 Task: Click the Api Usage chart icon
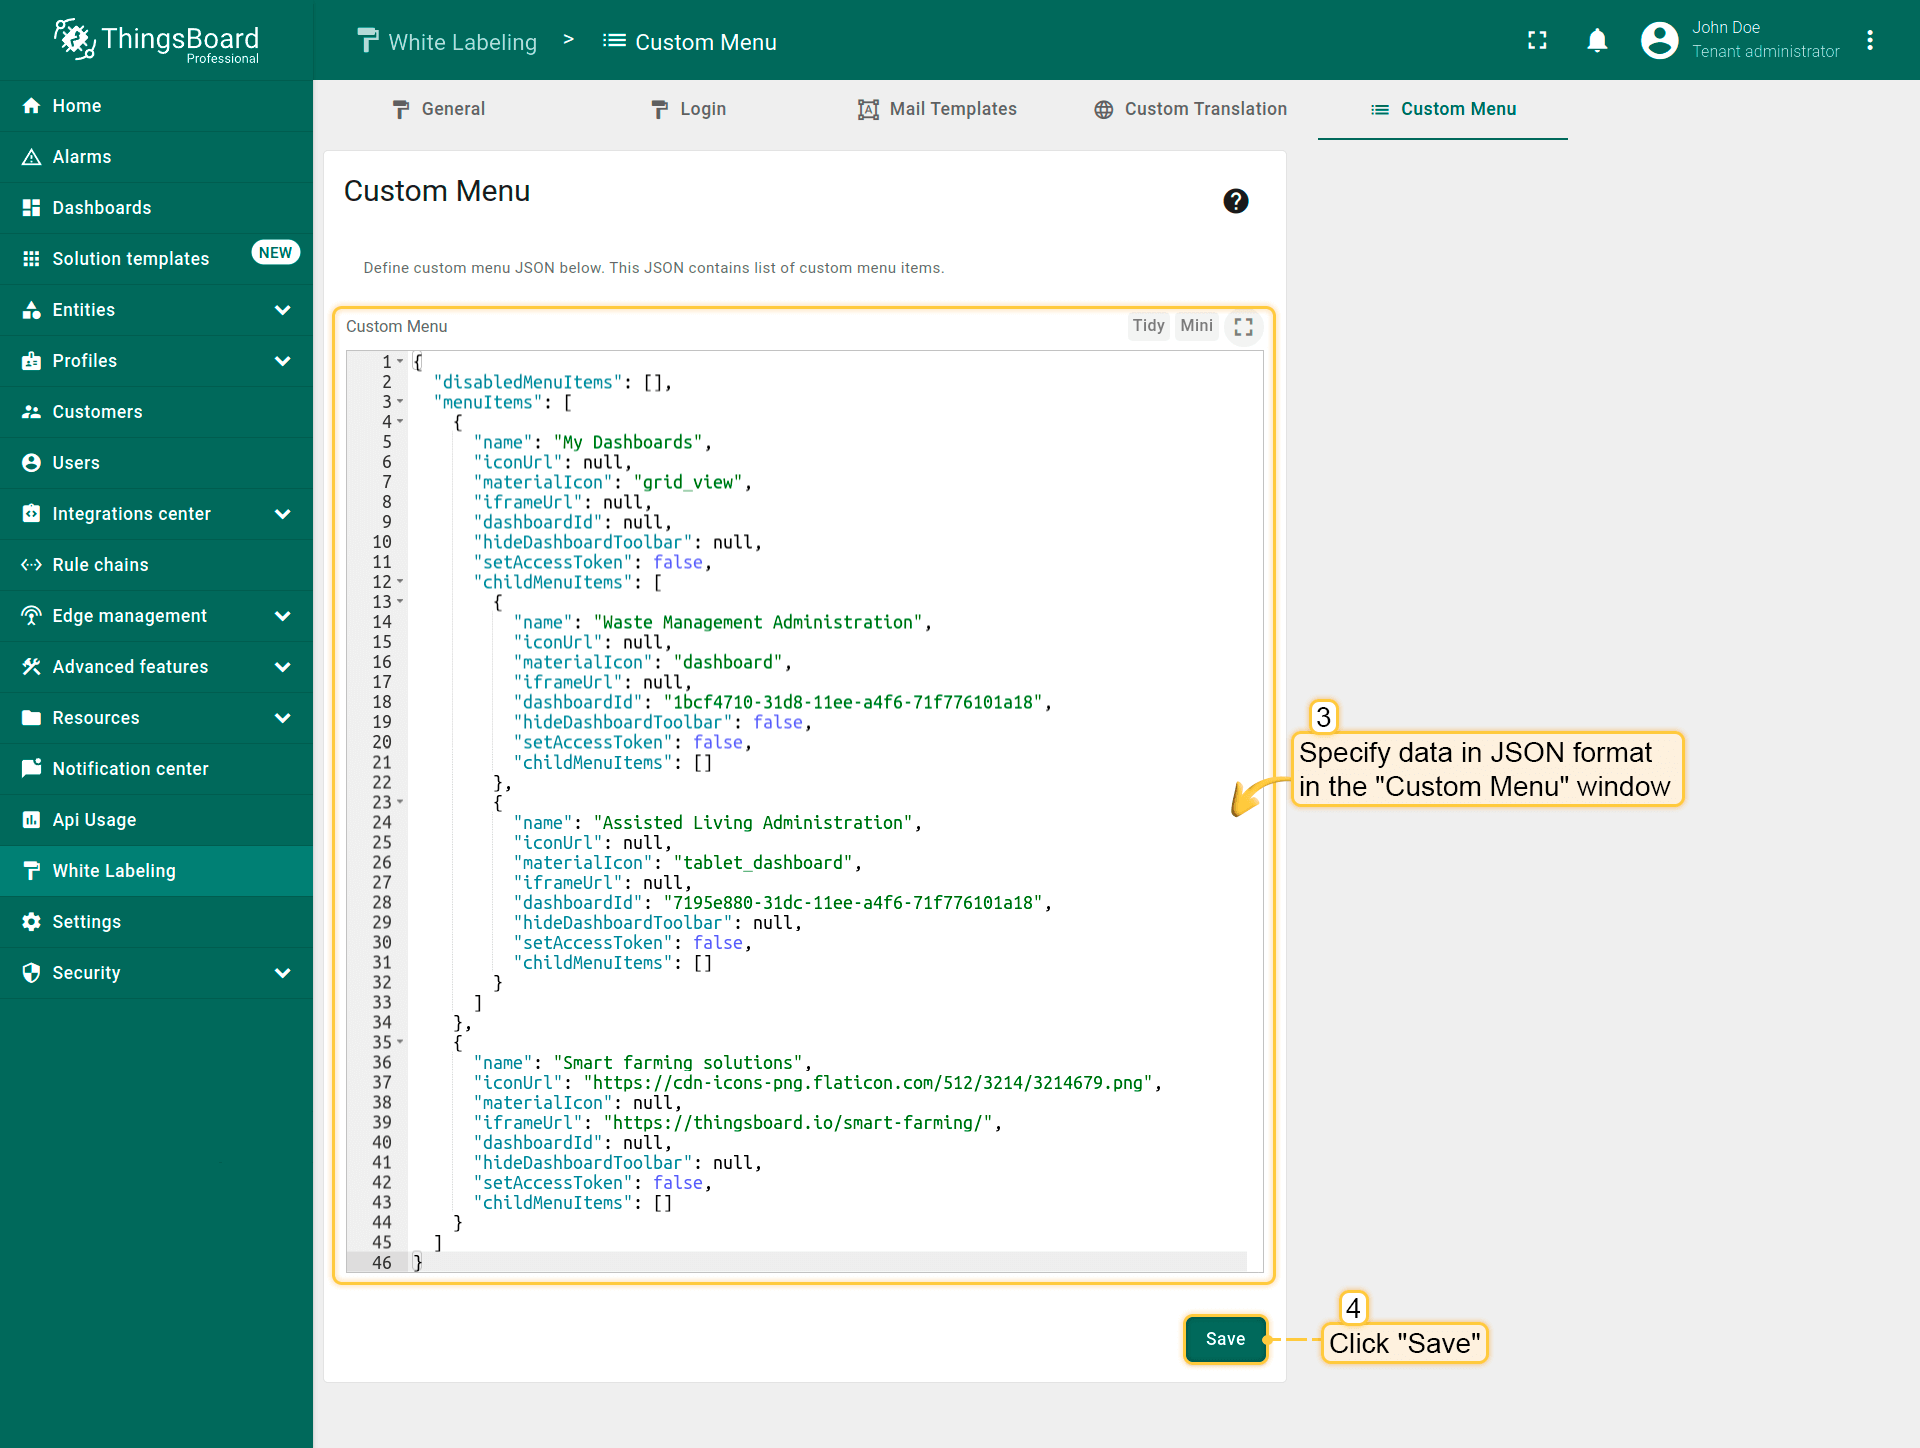click(32, 820)
